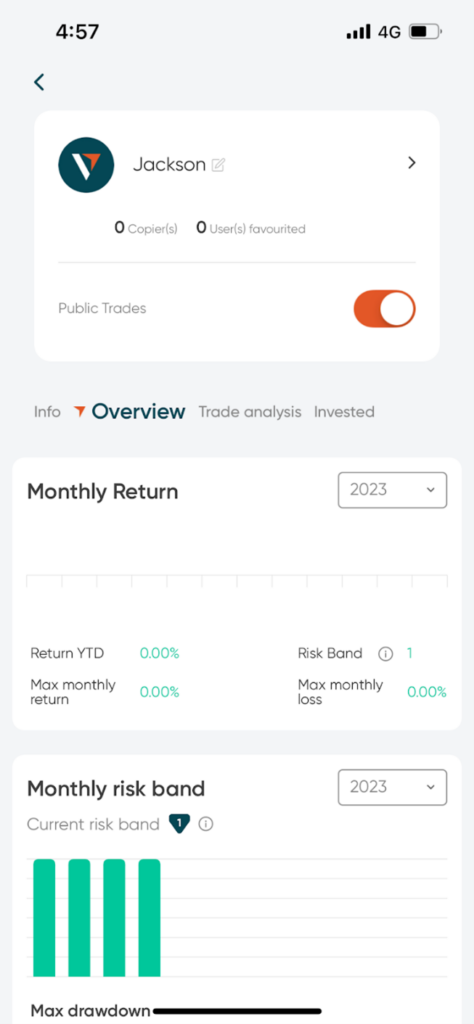Select the Overview tab
The height and width of the screenshot is (1024, 474).
click(138, 411)
